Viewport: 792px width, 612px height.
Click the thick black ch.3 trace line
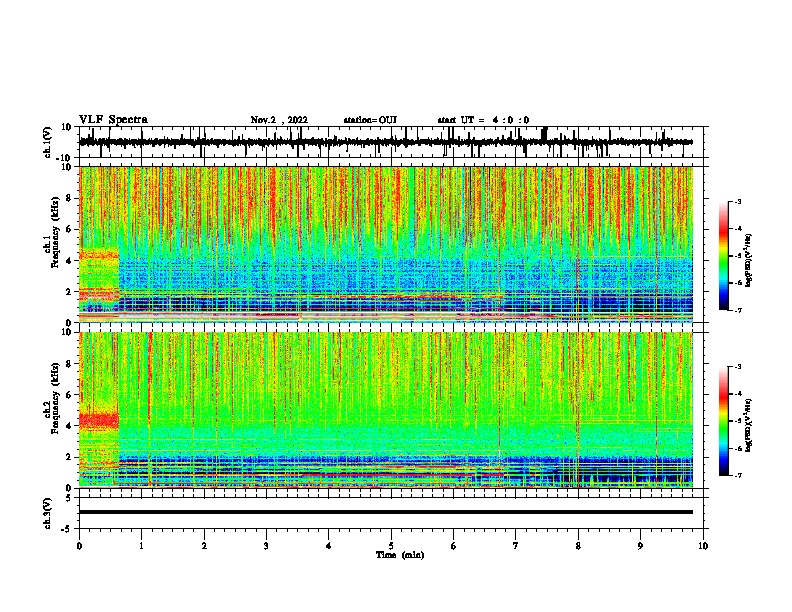point(386,512)
